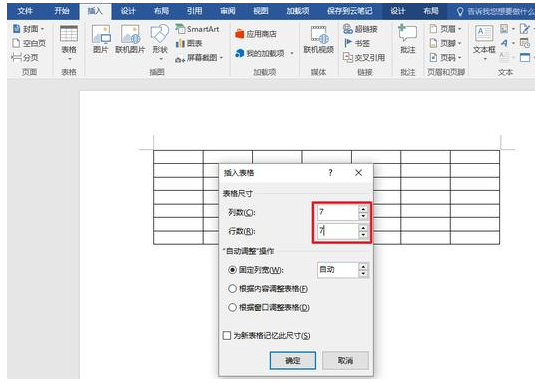
Task: Select the 根据窗口调整表格 radio button
Action: point(232,307)
